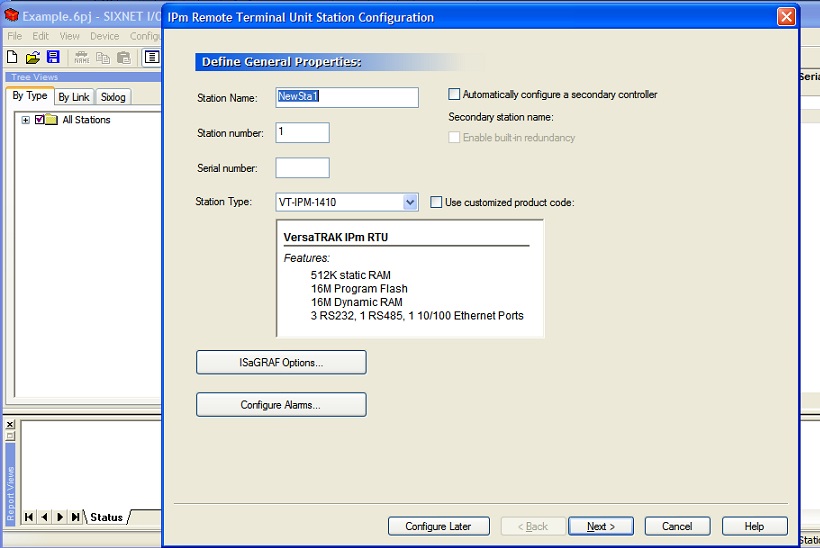Open the View menu

70,36
